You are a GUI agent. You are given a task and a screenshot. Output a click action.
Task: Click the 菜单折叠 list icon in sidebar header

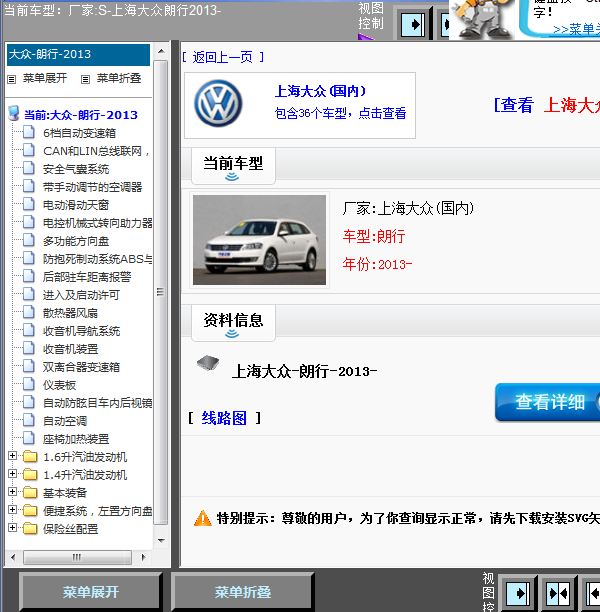[x=85, y=79]
